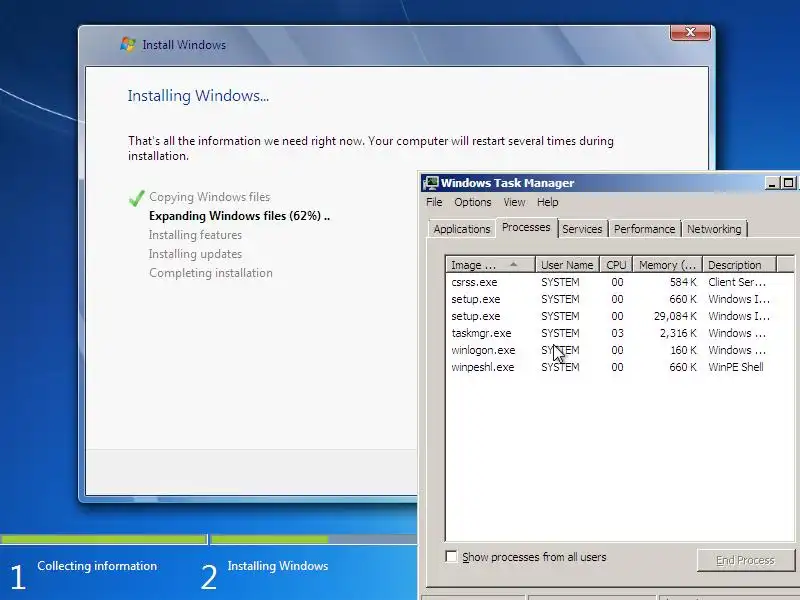Click the Copying Windows files step text
The image size is (800, 600).
click(x=210, y=197)
